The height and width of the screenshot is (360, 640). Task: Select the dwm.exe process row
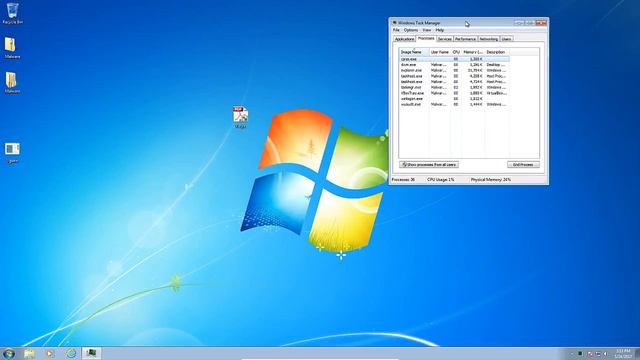point(454,64)
